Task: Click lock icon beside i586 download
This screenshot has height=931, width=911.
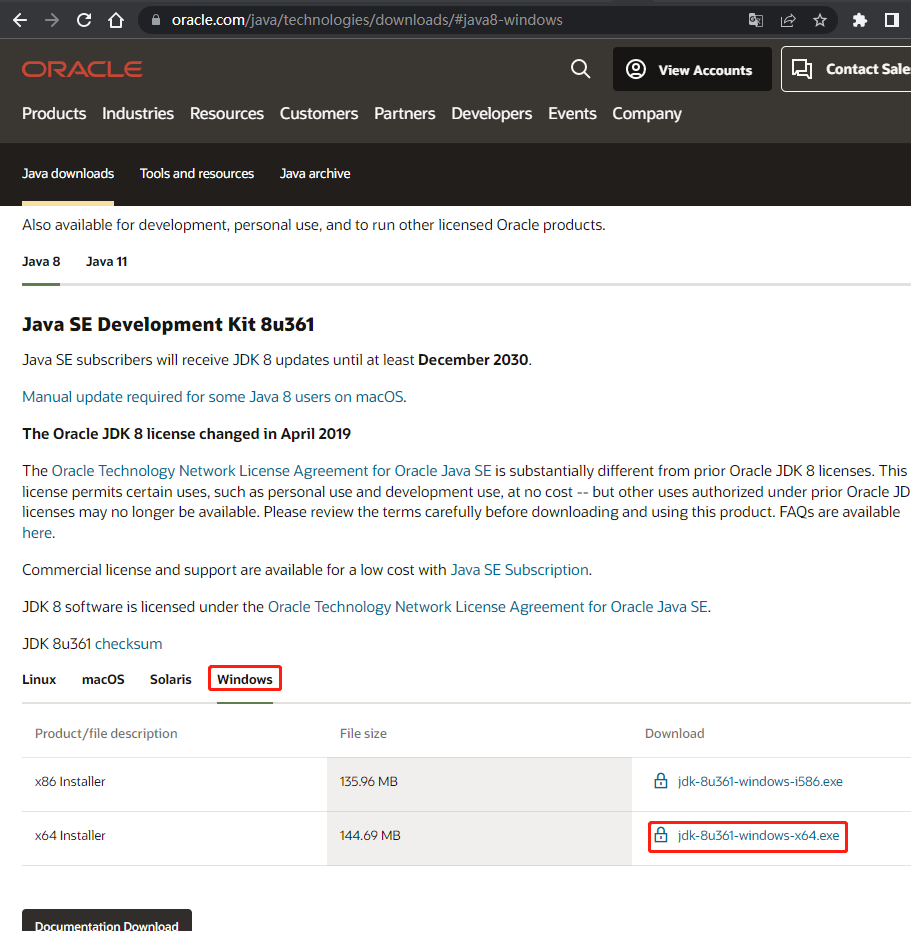Action: tap(660, 781)
